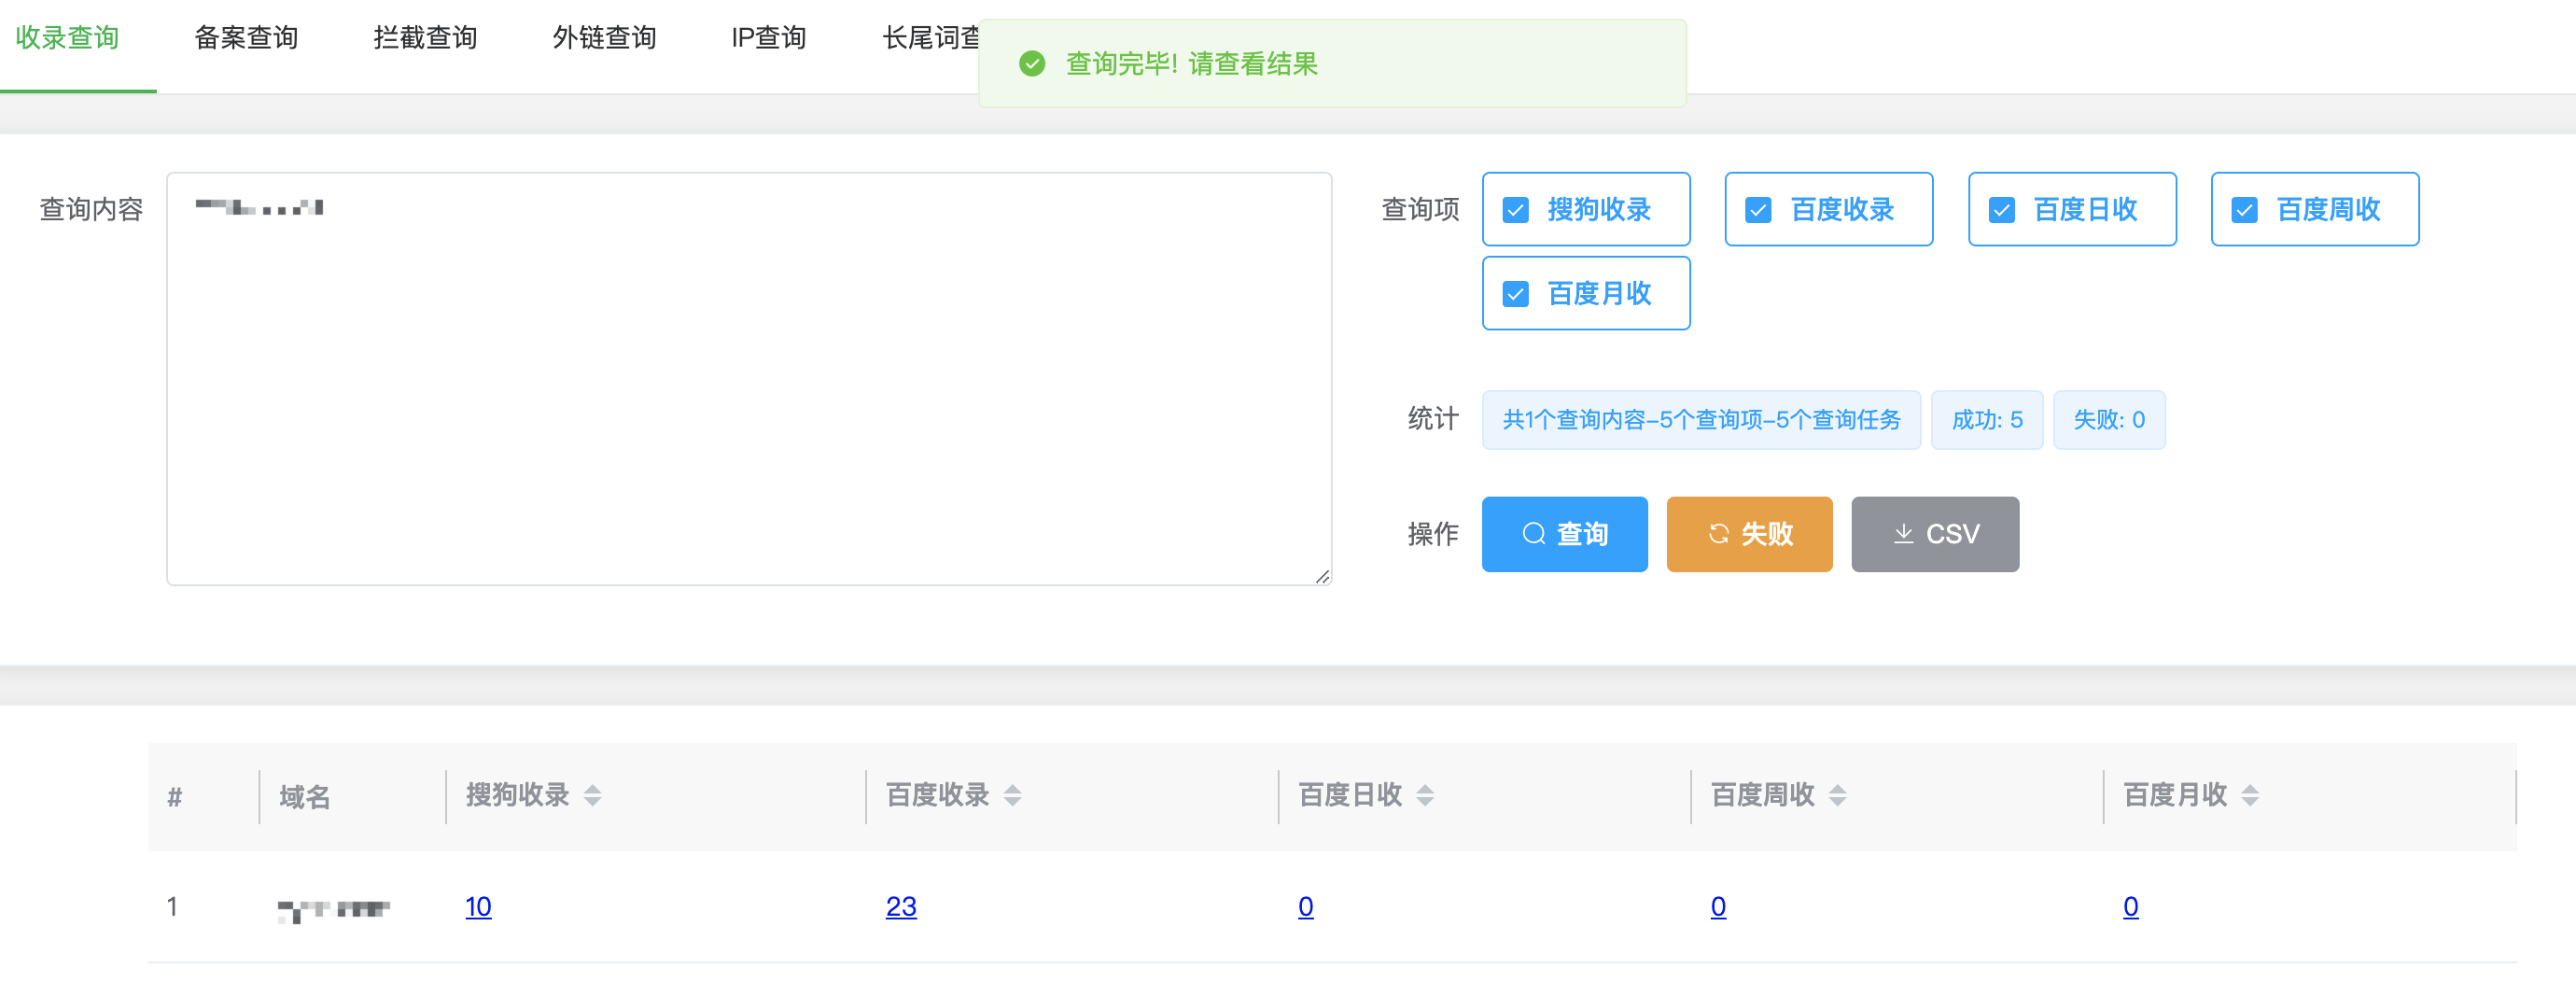Switch to the 备案查询 tab
2576x982 pixels.
(x=246, y=38)
